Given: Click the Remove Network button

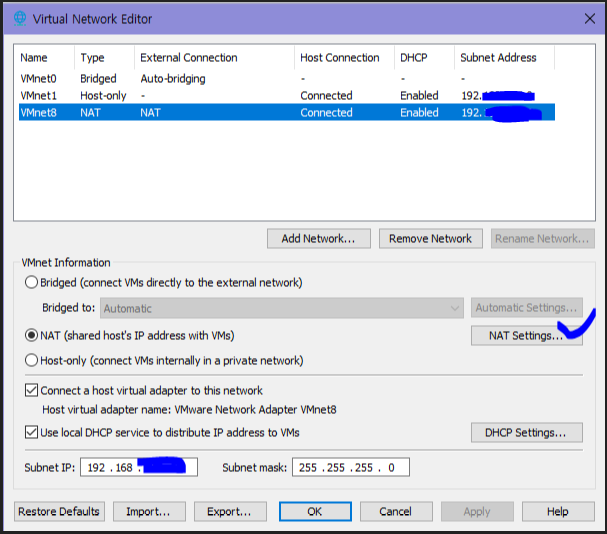Looking at the screenshot, I should pyautogui.click(x=430, y=239).
